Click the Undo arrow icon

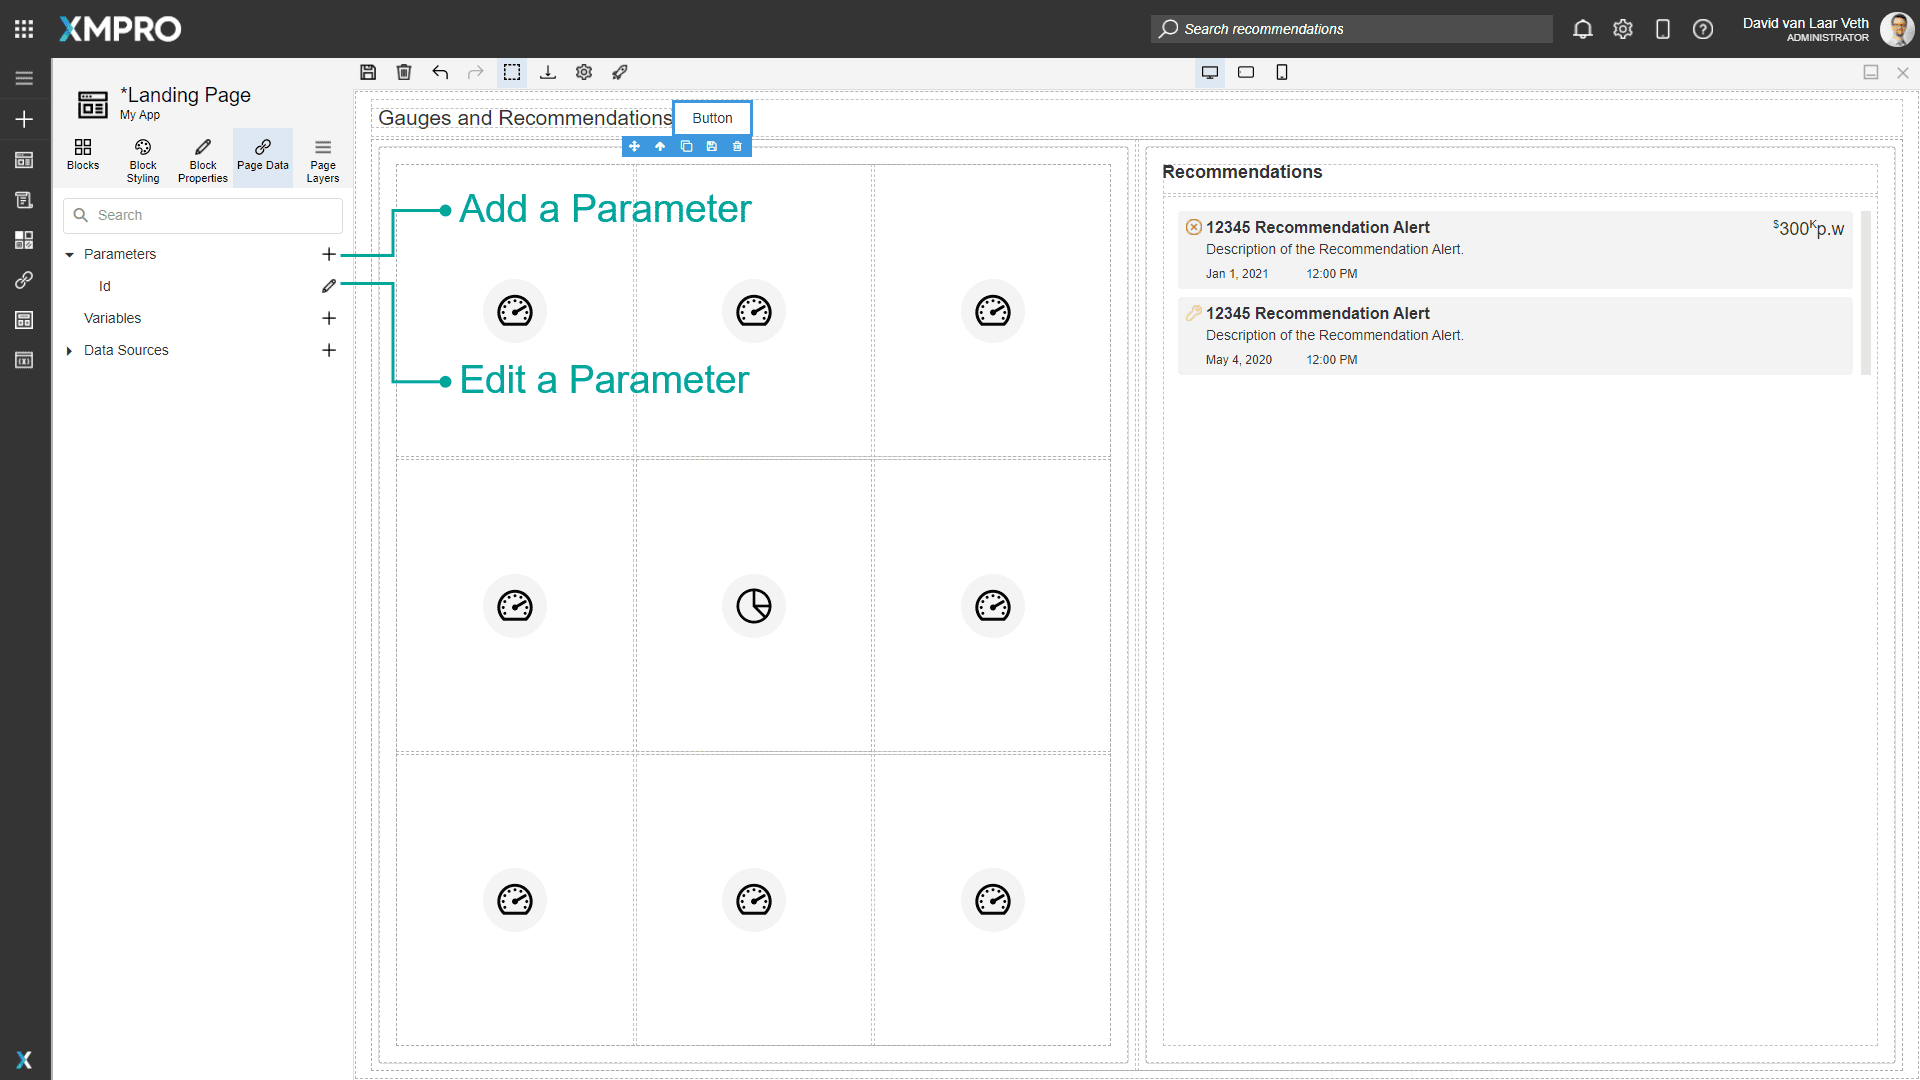point(440,72)
